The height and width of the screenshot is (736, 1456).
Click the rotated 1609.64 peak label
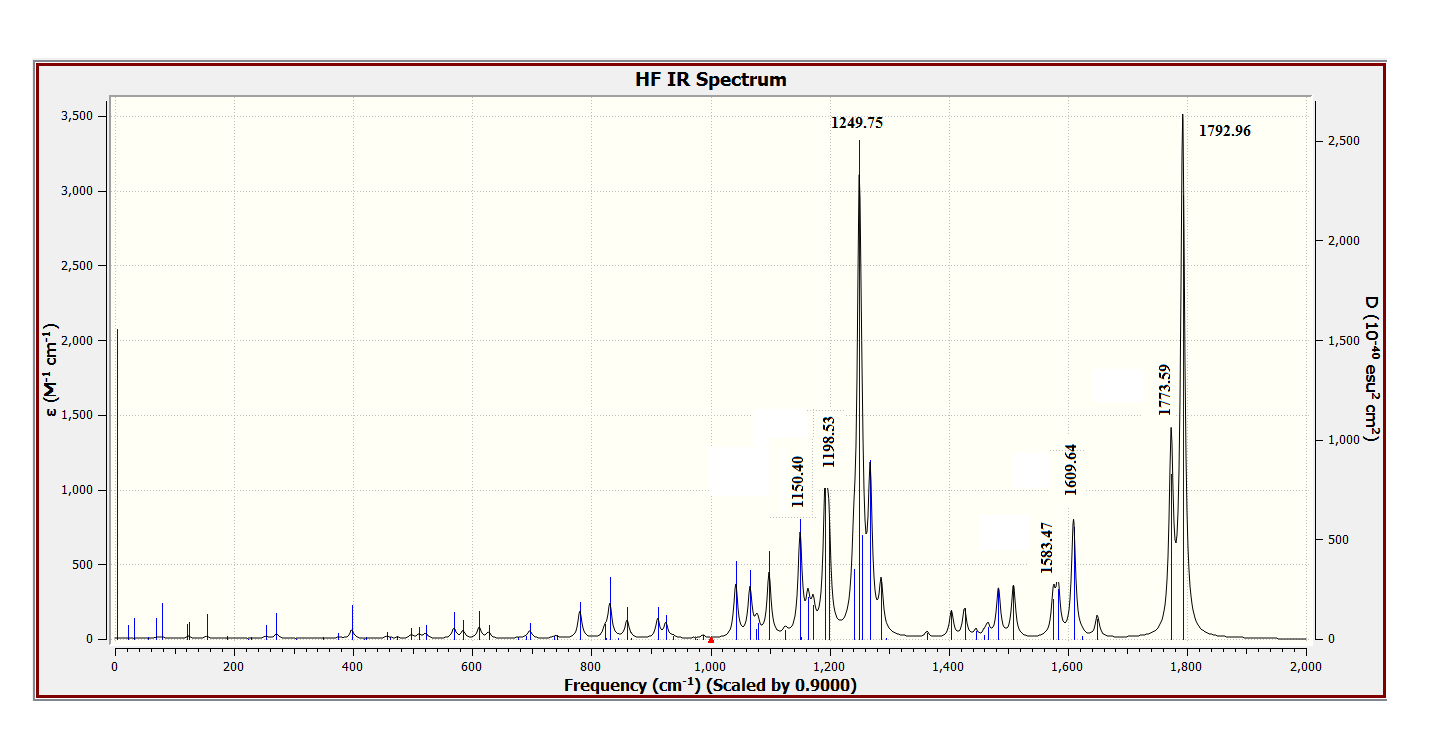click(1071, 469)
